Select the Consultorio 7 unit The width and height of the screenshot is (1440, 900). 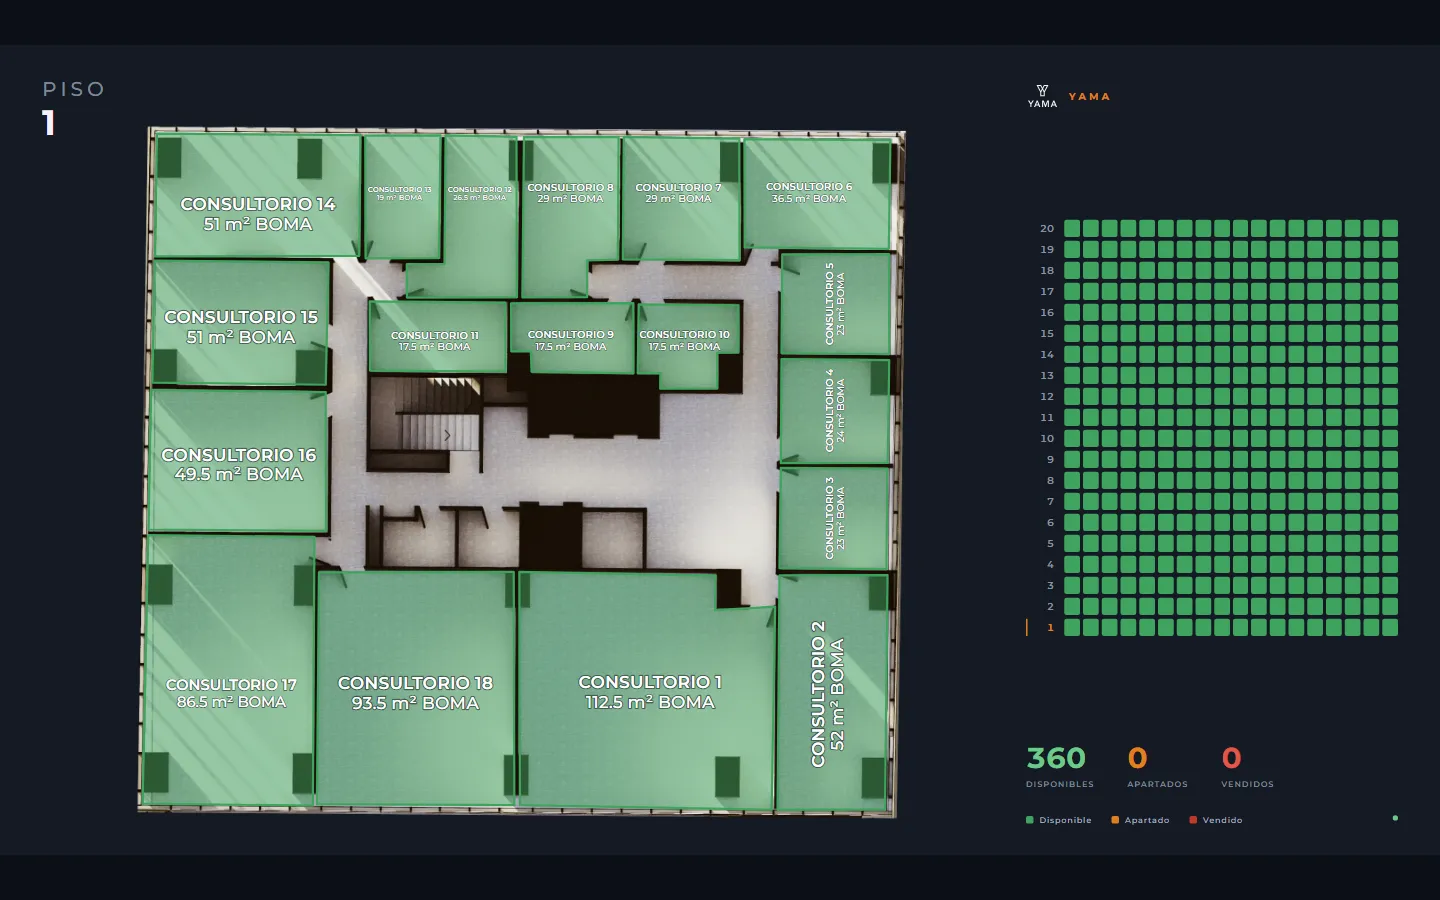click(x=680, y=198)
